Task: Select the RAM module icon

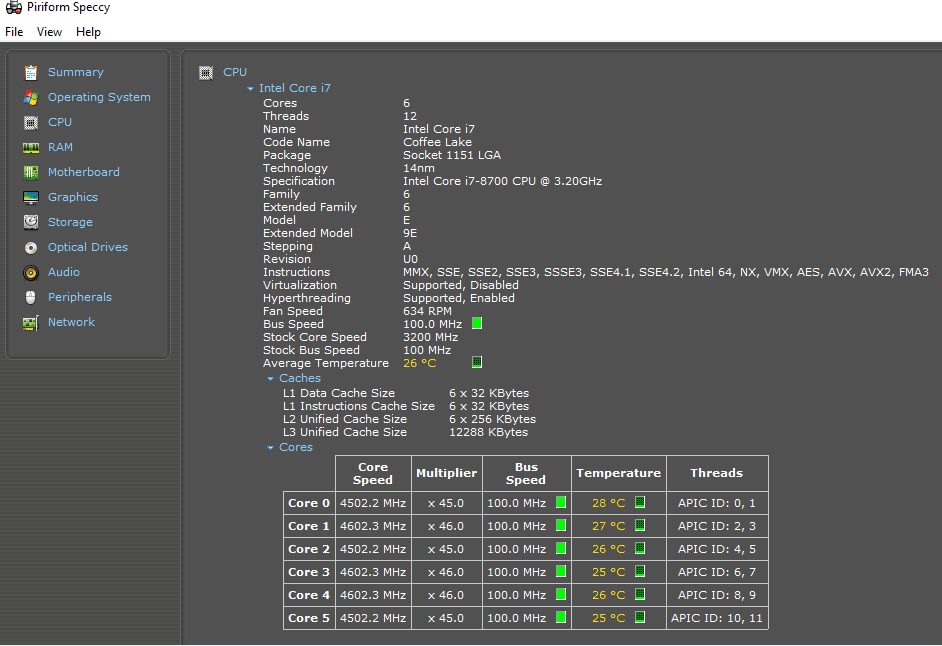Action: (x=31, y=148)
